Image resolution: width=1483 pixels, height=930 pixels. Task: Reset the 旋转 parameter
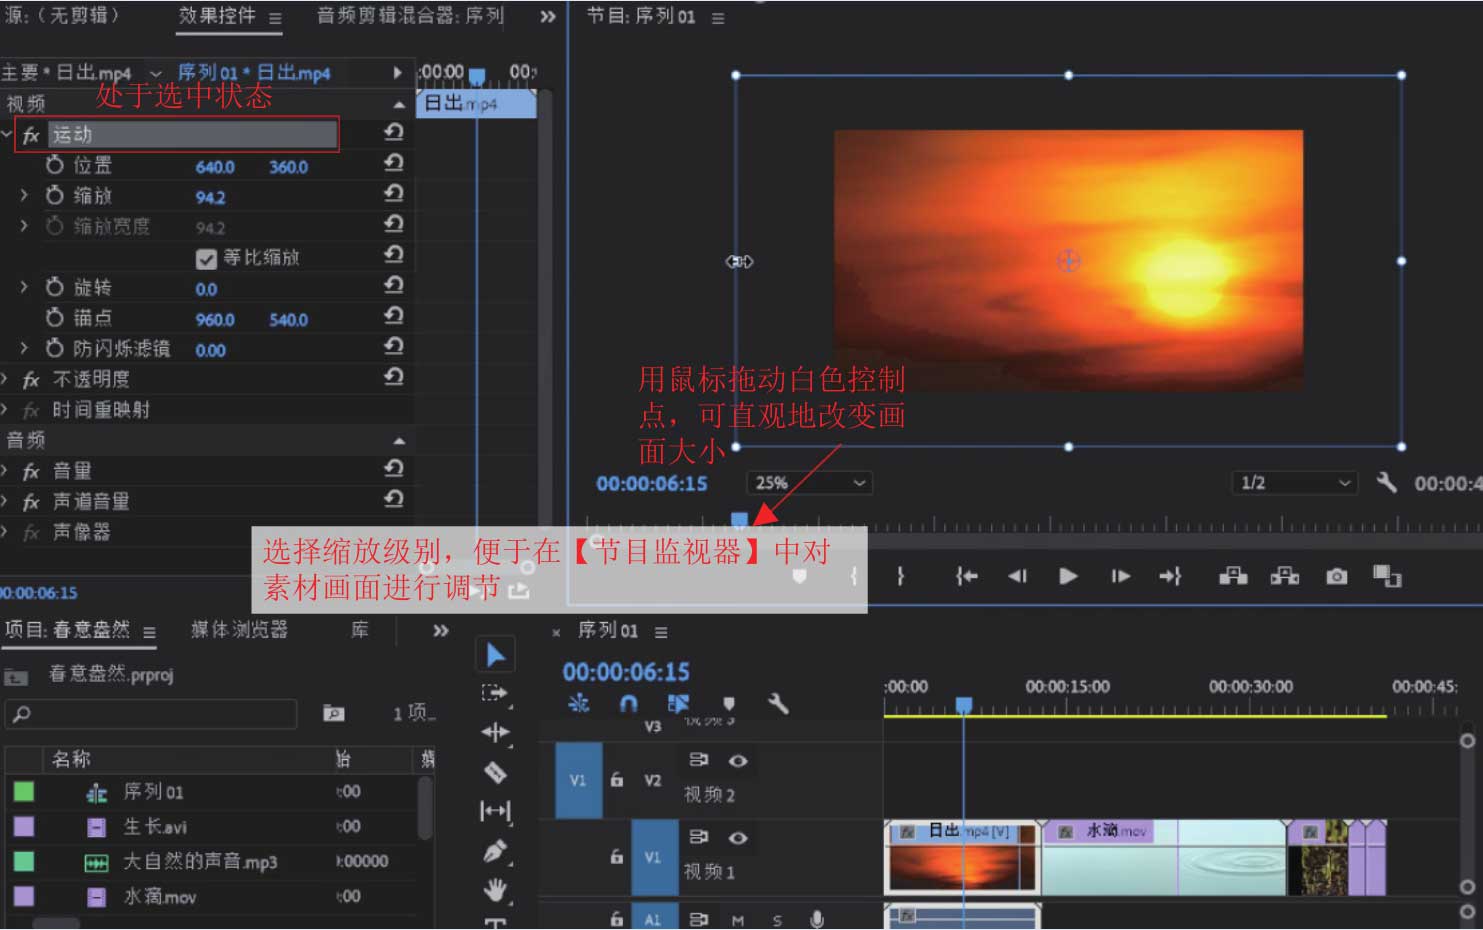(393, 285)
